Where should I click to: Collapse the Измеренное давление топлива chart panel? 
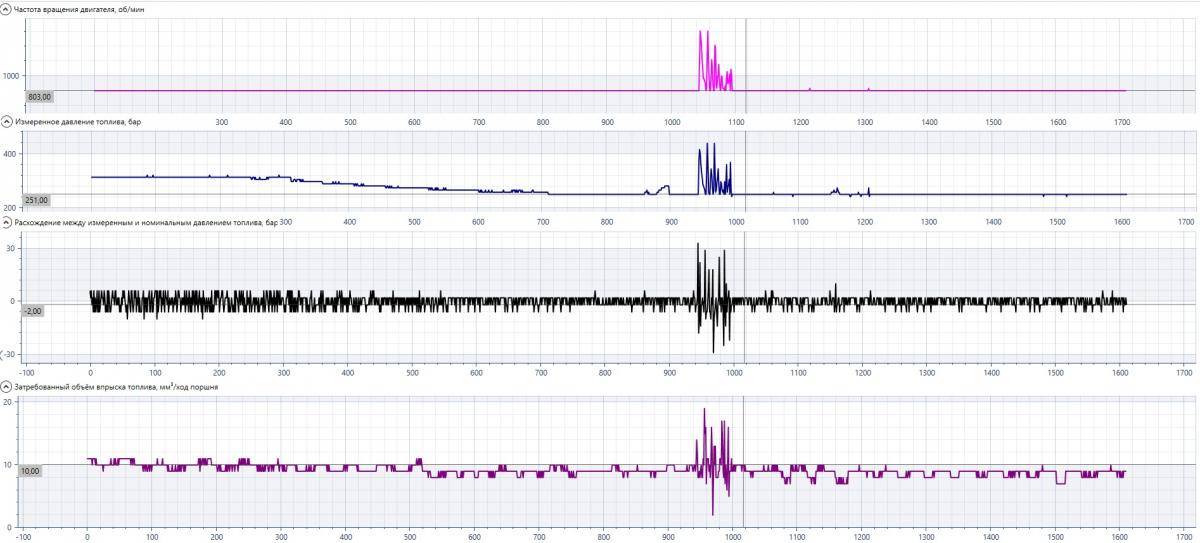pyautogui.click(x=6, y=122)
